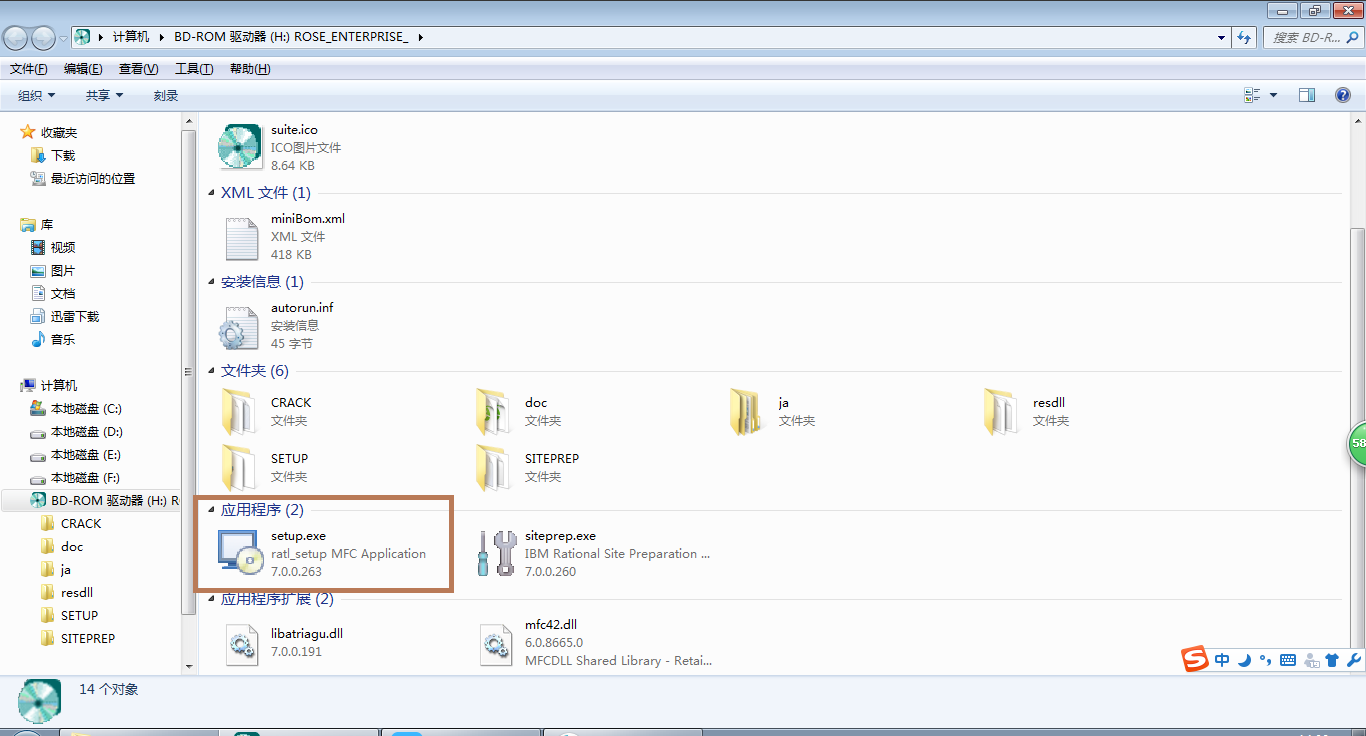The height and width of the screenshot is (736, 1366).
Task: Collapse the 文件夹 (6) group
Action: [x=211, y=371]
